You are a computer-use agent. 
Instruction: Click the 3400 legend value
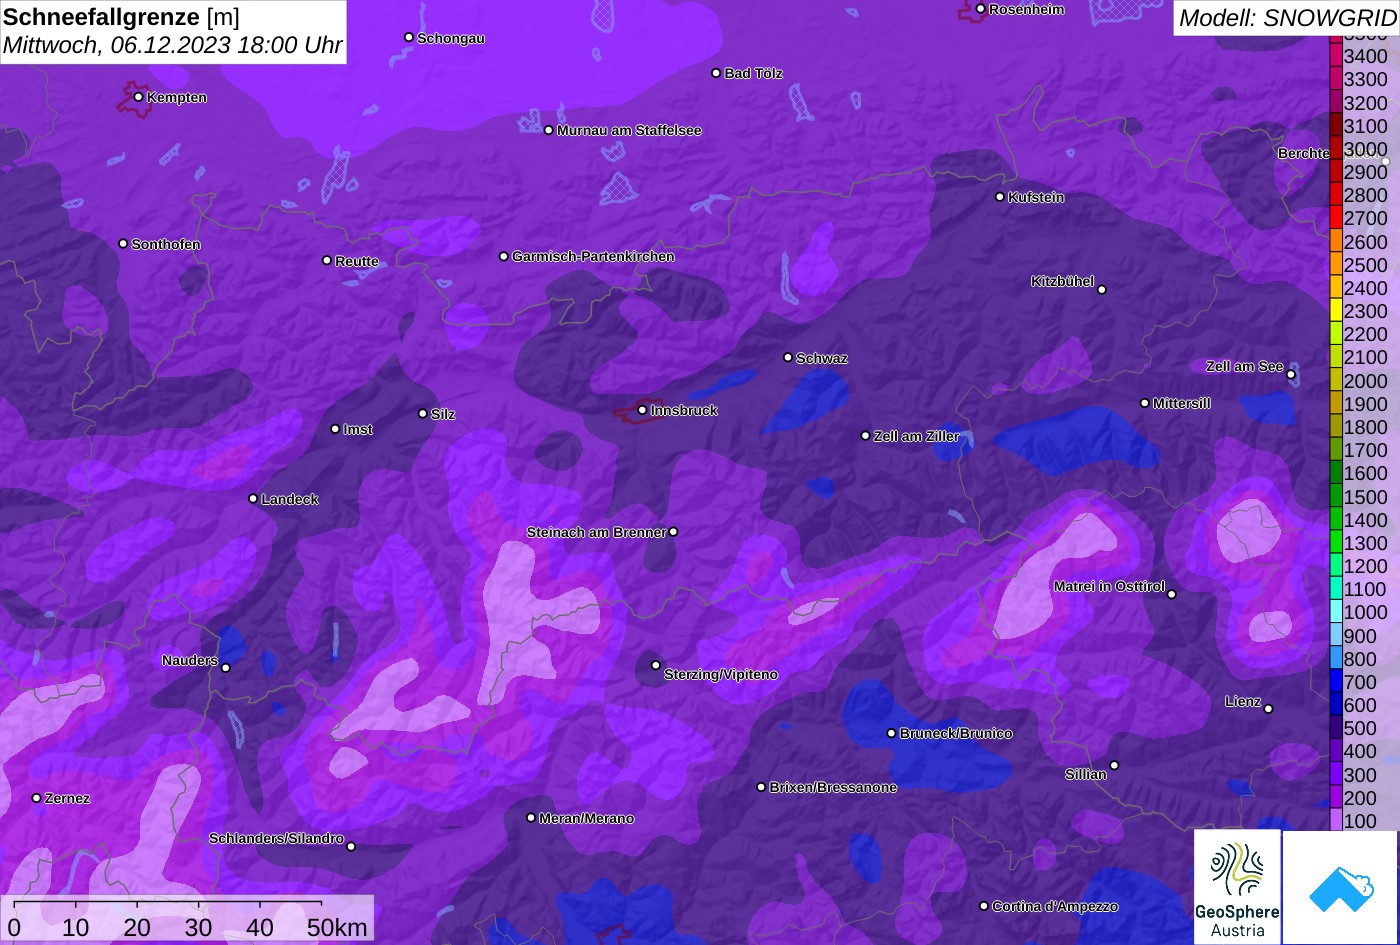tap(1365, 57)
